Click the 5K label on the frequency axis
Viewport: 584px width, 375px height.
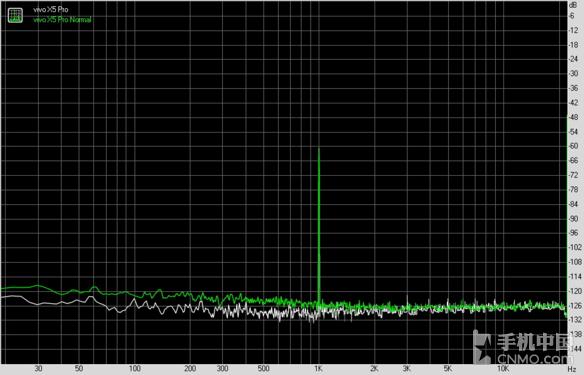448,369
